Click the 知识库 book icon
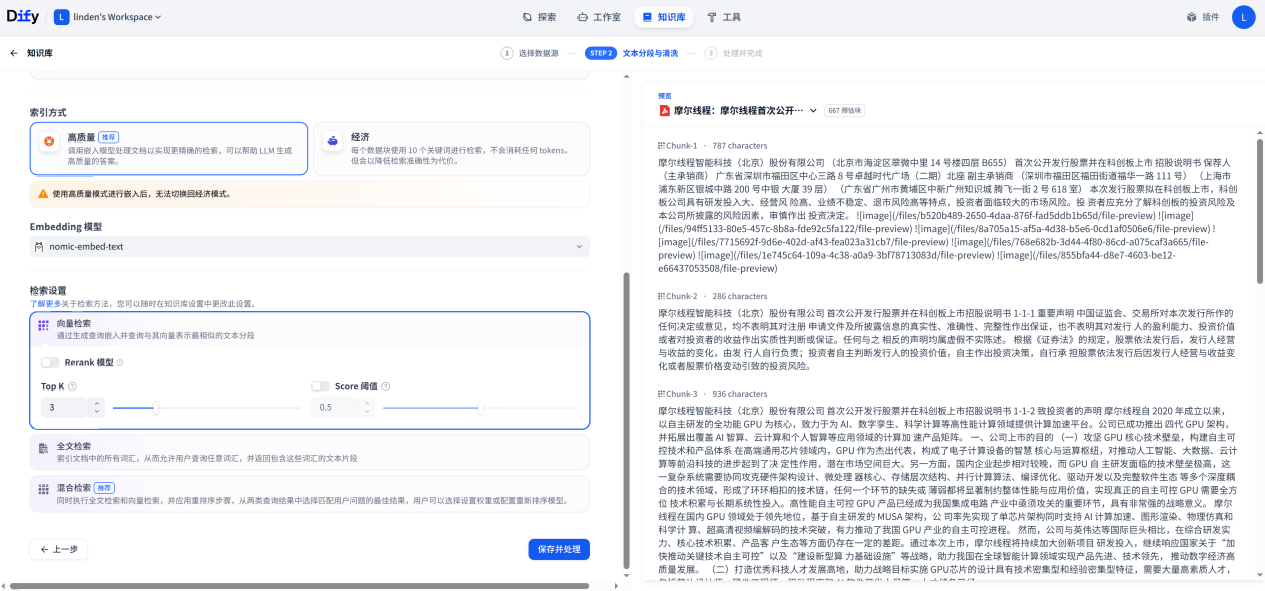The height and width of the screenshot is (591, 1265). pos(647,17)
